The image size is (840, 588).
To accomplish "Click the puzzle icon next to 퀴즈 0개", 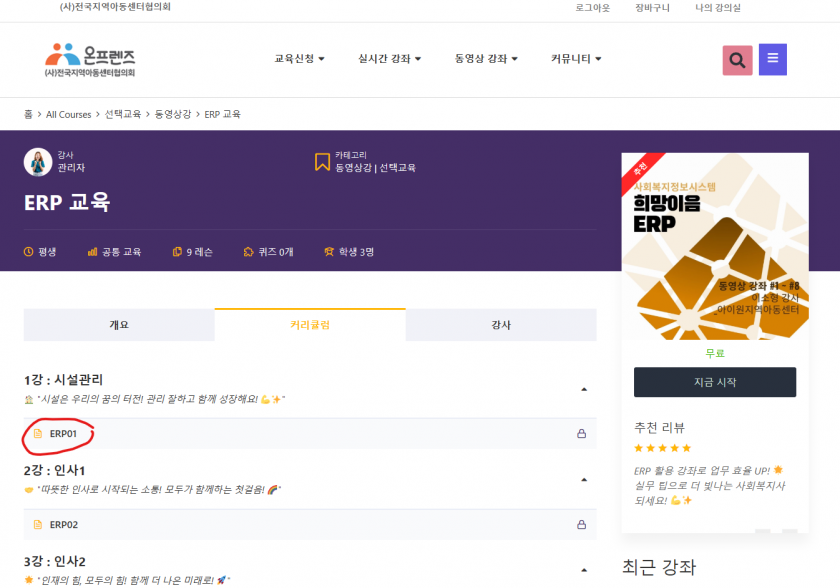I will click(x=248, y=252).
